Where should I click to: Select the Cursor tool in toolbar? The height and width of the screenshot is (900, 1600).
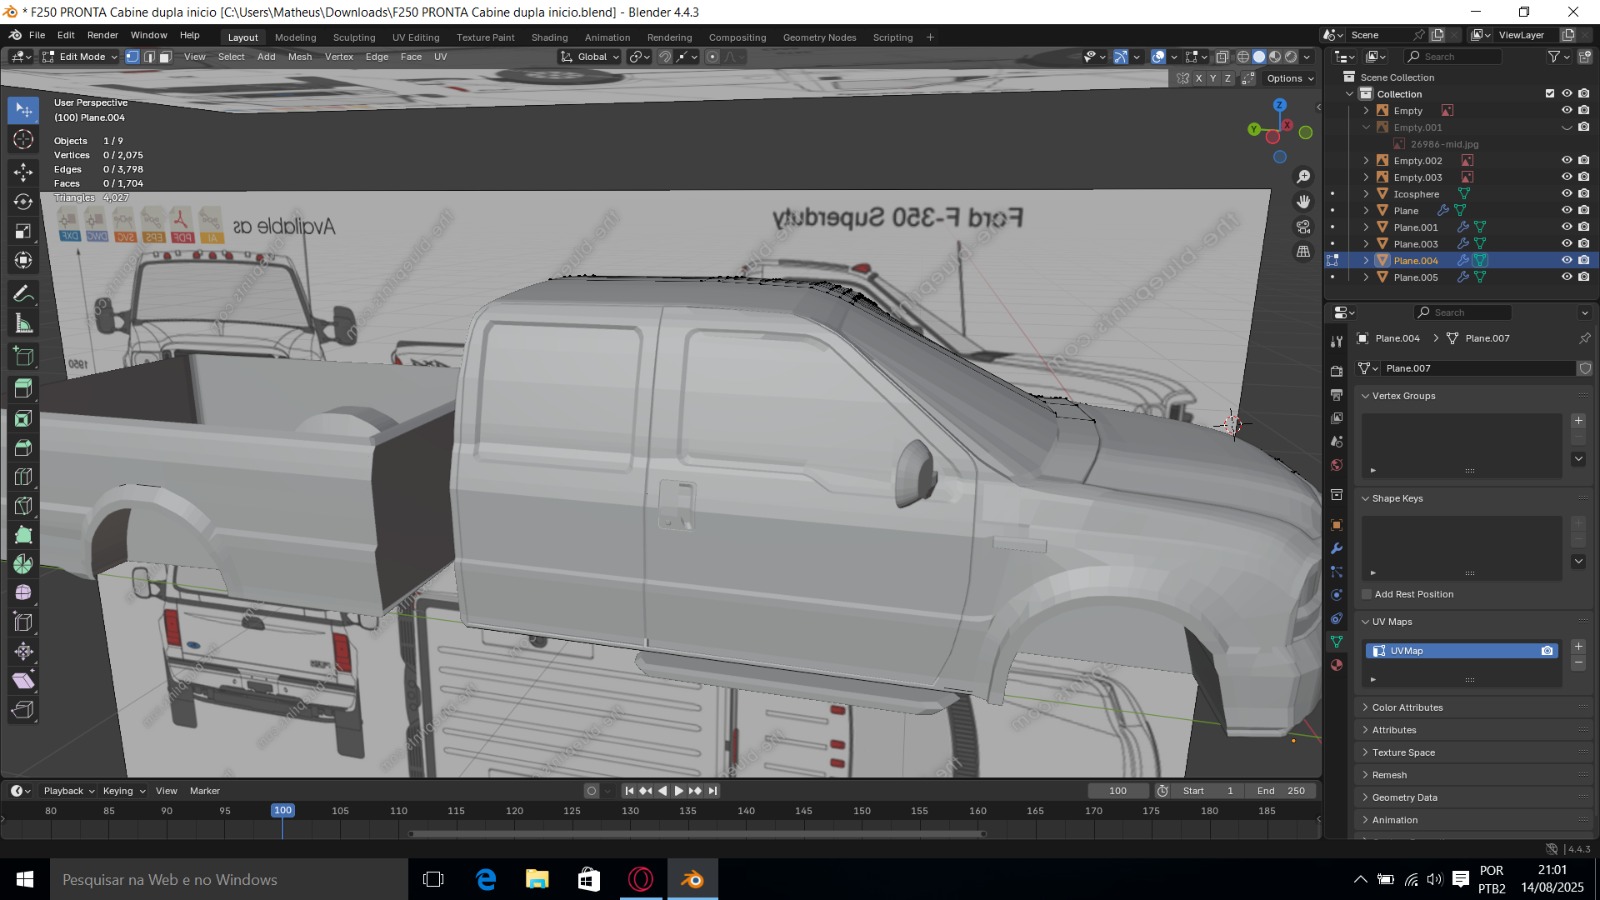[x=23, y=140]
